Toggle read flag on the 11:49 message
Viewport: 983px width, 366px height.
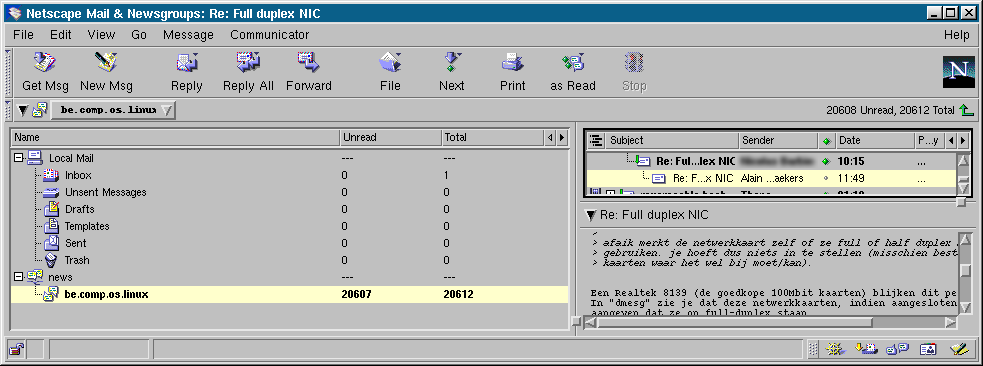(x=826, y=179)
